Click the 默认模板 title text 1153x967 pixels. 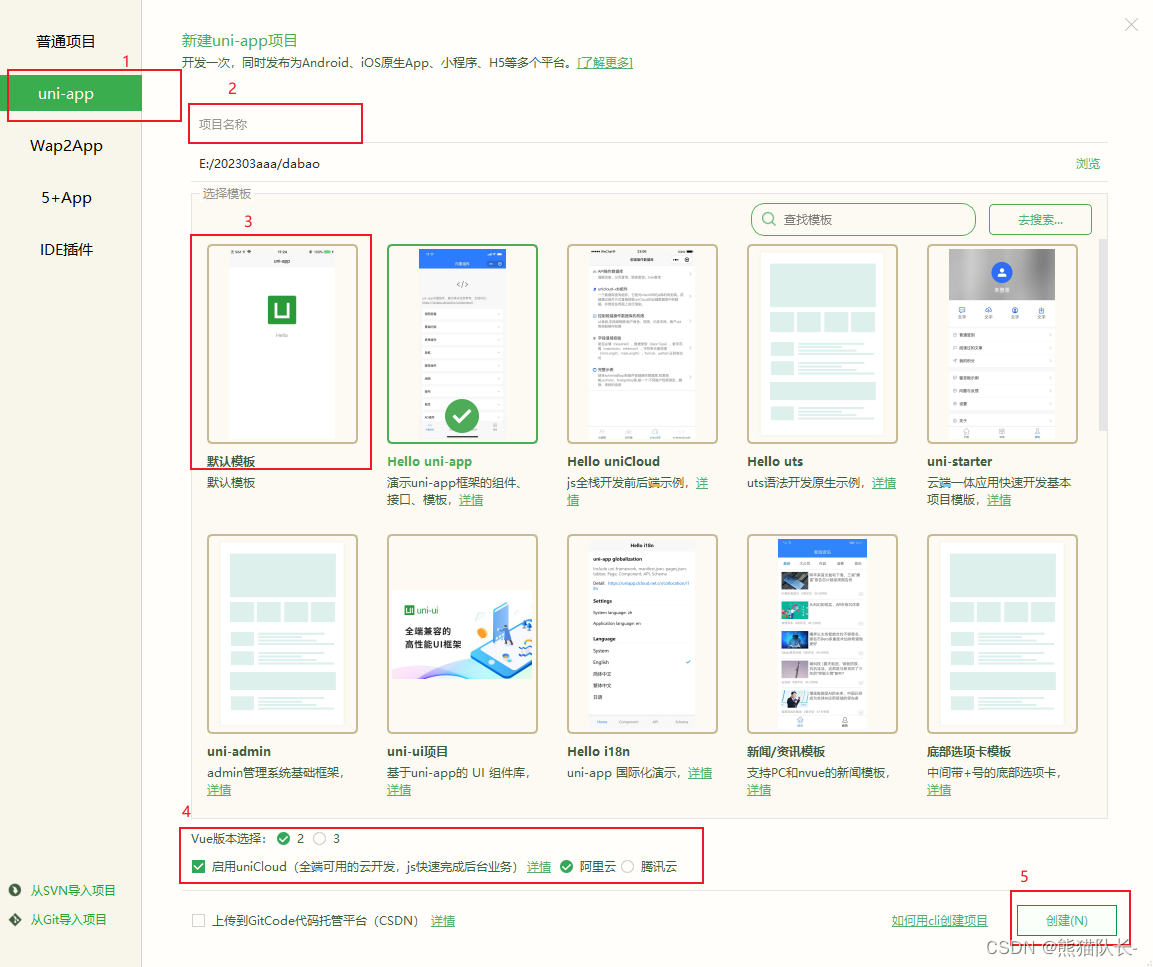click(231, 462)
